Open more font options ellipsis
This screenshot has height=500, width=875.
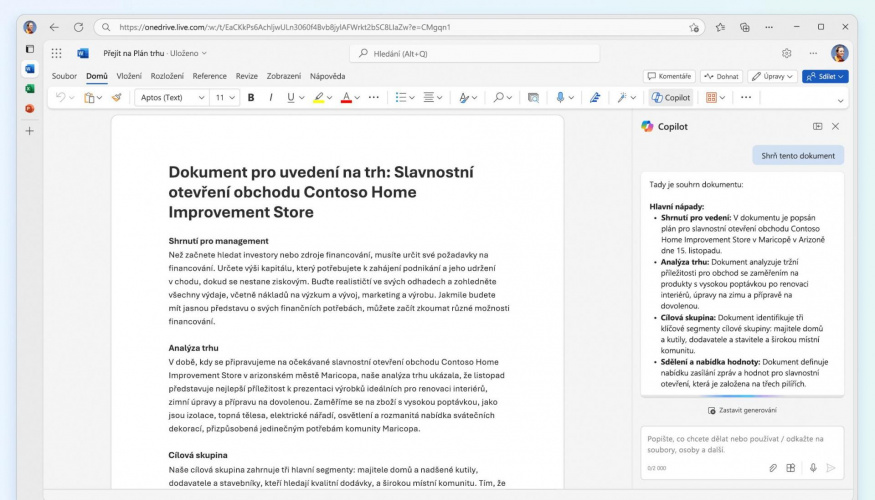pos(374,98)
